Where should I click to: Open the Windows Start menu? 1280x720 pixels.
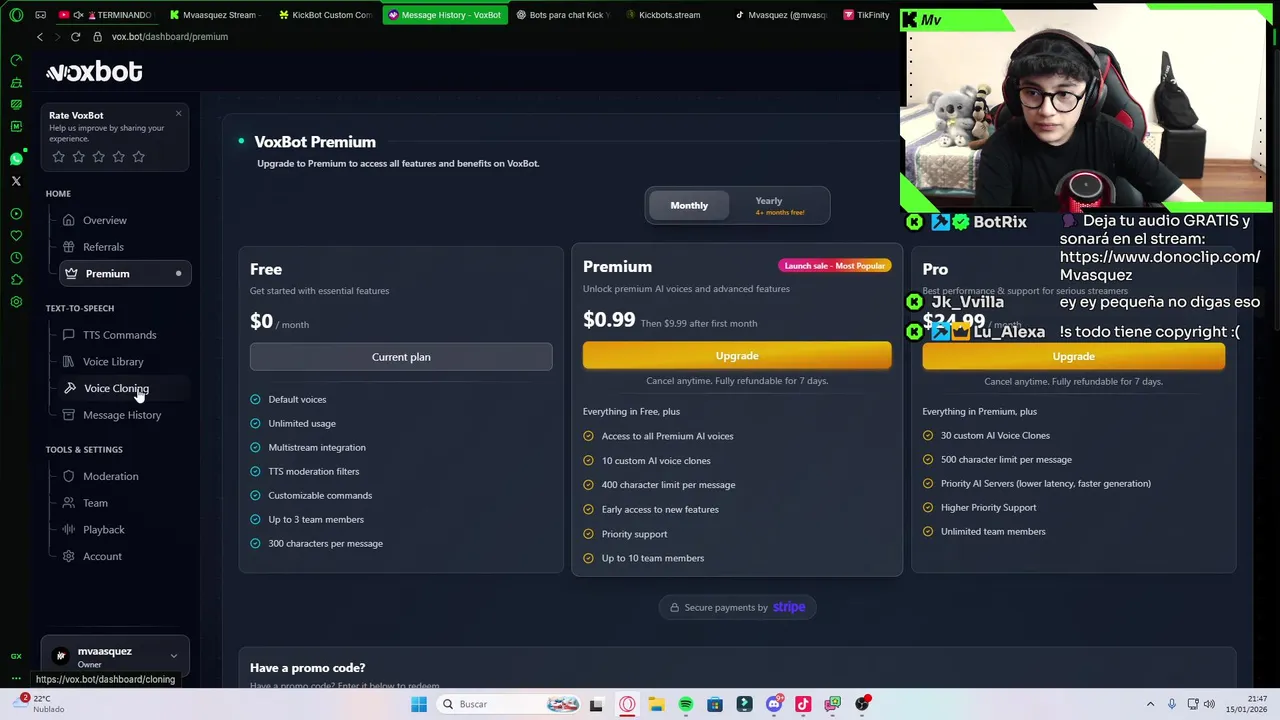click(419, 704)
